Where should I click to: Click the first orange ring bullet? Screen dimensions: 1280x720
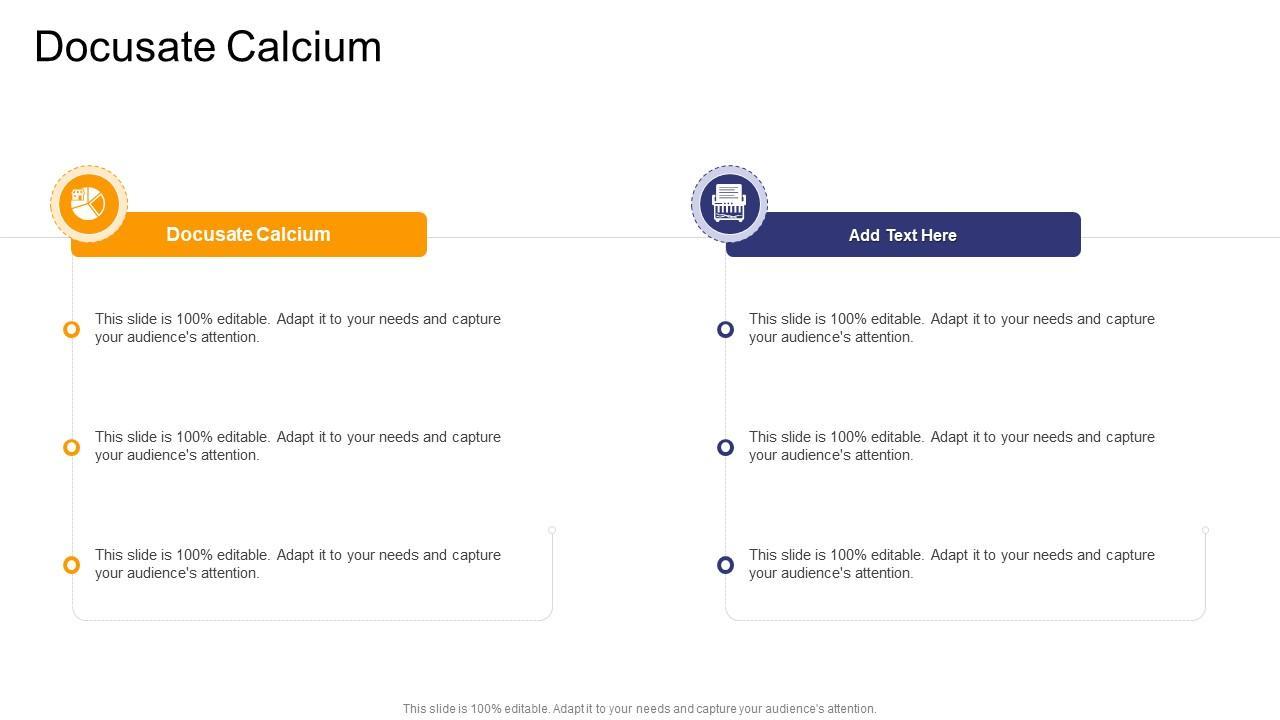71,329
